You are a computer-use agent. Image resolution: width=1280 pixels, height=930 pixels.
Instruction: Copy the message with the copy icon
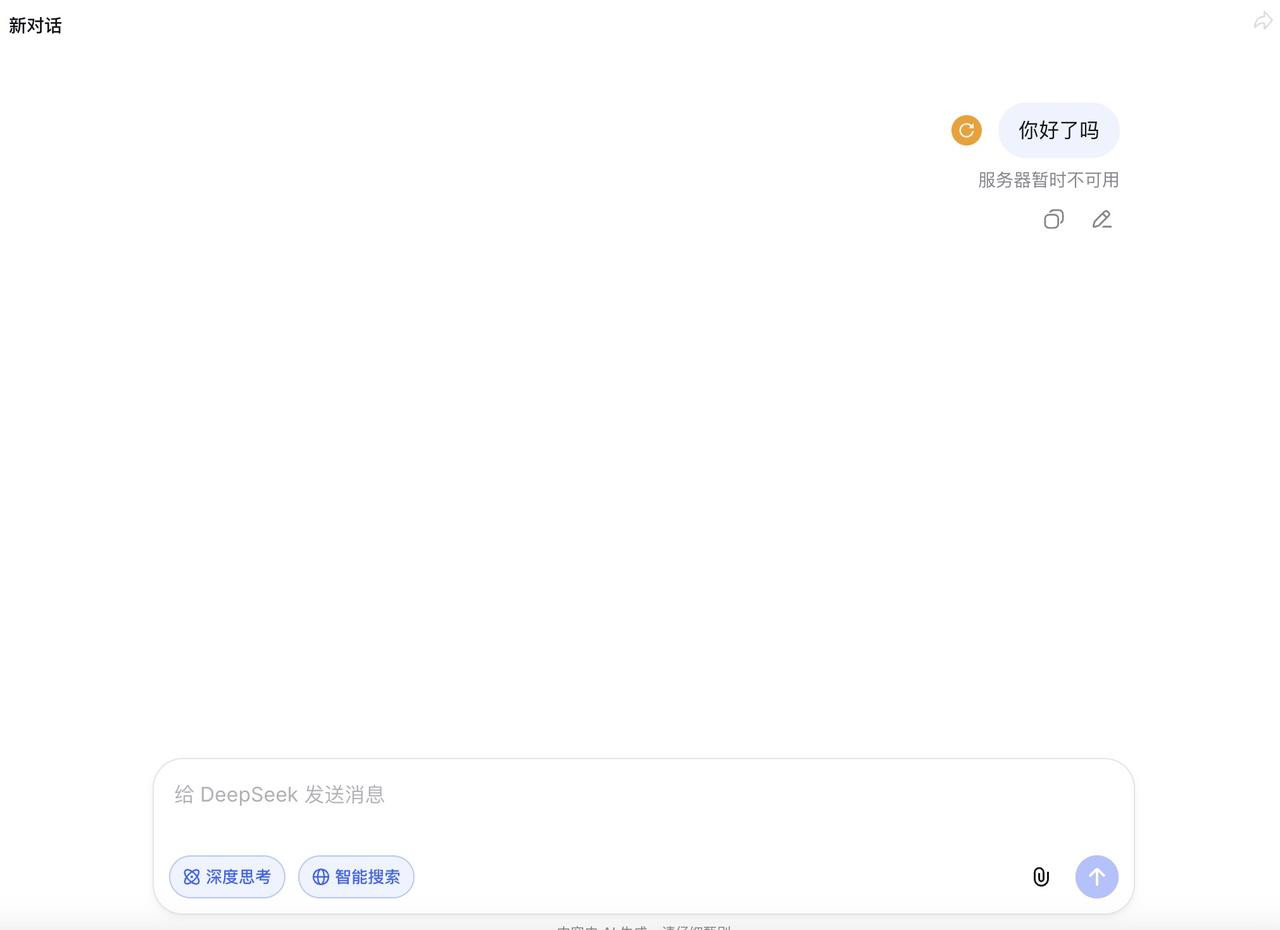click(x=1053, y=219)
